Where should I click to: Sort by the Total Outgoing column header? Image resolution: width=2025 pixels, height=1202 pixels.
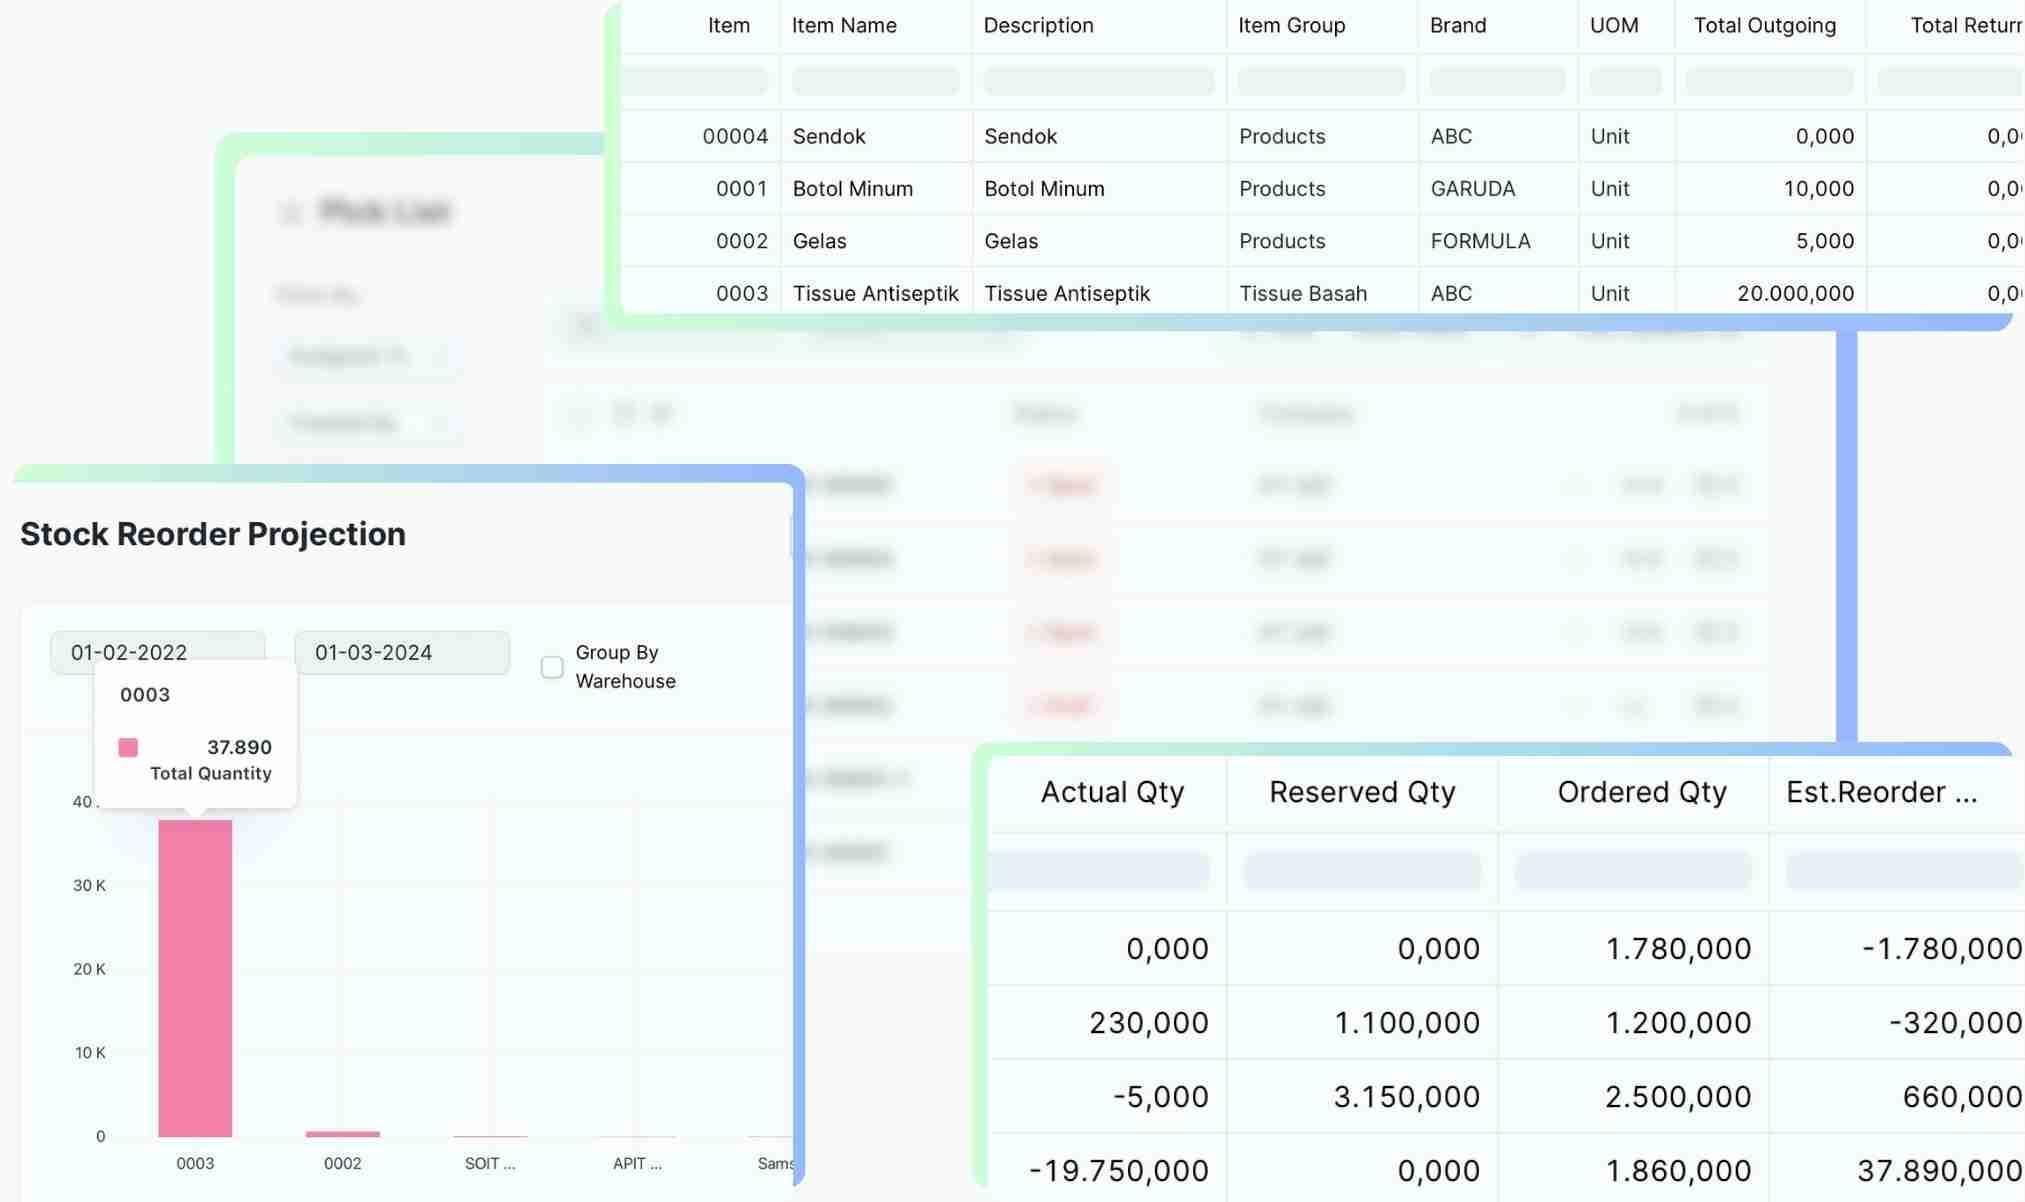[1764, 25]
